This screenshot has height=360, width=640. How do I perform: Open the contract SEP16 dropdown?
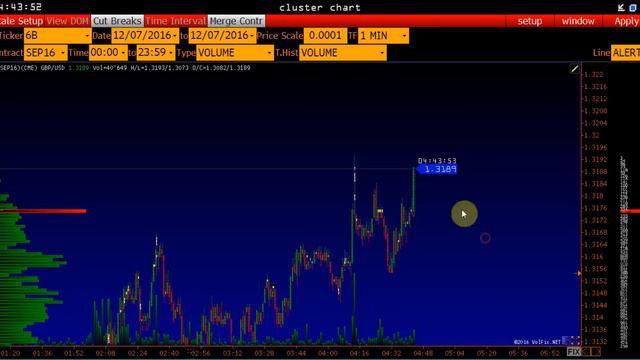[45, 53]
